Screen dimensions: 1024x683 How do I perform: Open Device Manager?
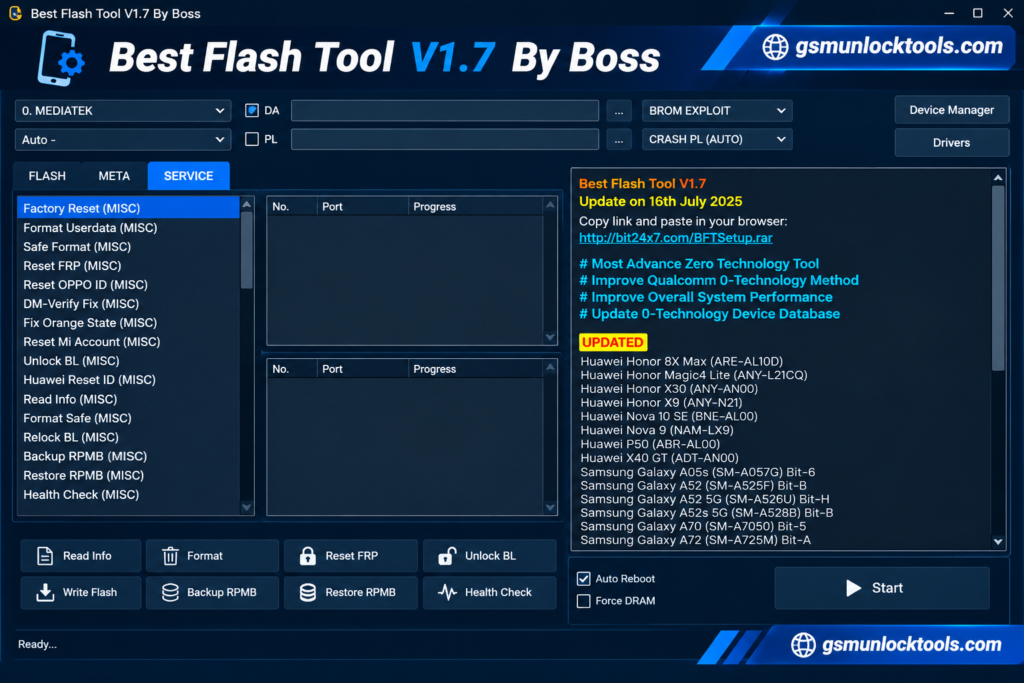[x=952, y=110]
